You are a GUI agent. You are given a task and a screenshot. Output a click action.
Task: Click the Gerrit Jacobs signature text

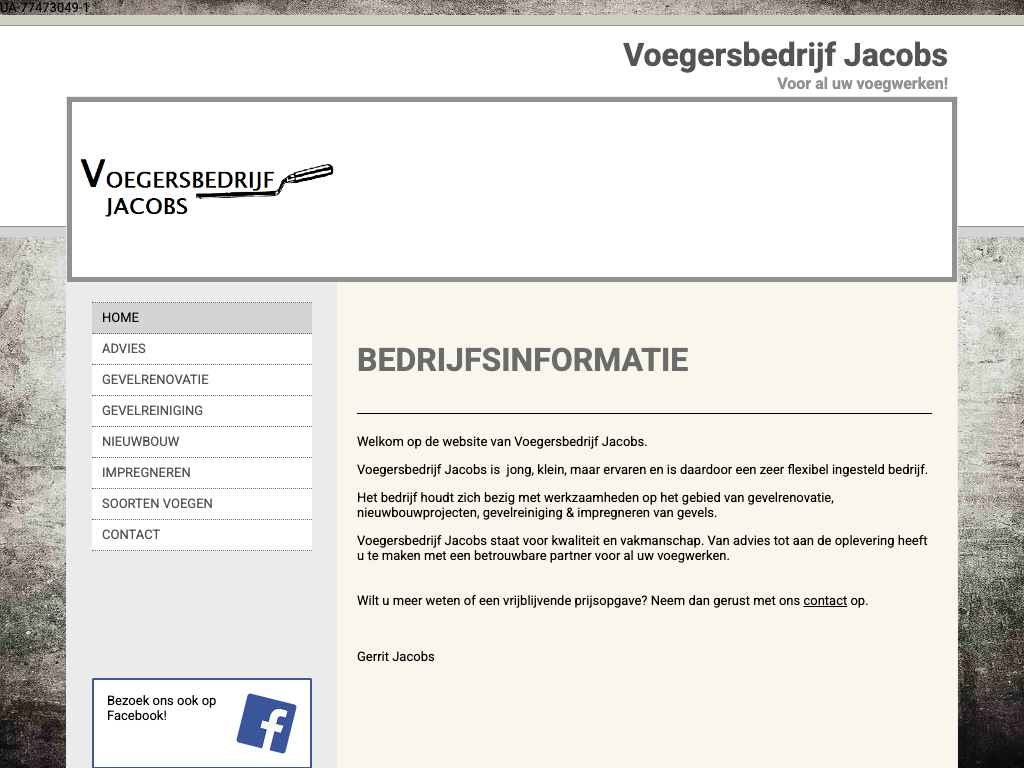click(396, 657)
